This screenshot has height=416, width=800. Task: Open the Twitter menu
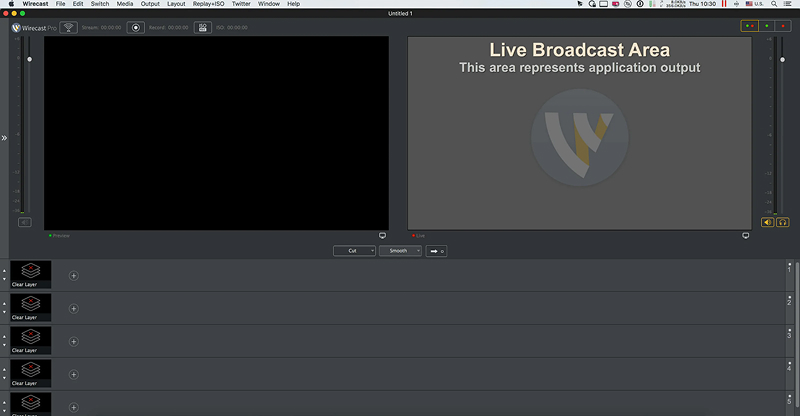tap(241, 4)
